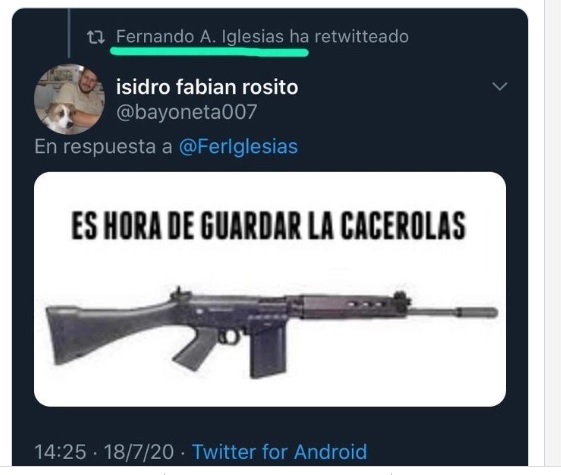Viewport: 561px width, 475px height.
Task: Select the display name isidro fabian rosito
Action: (207, 87)
